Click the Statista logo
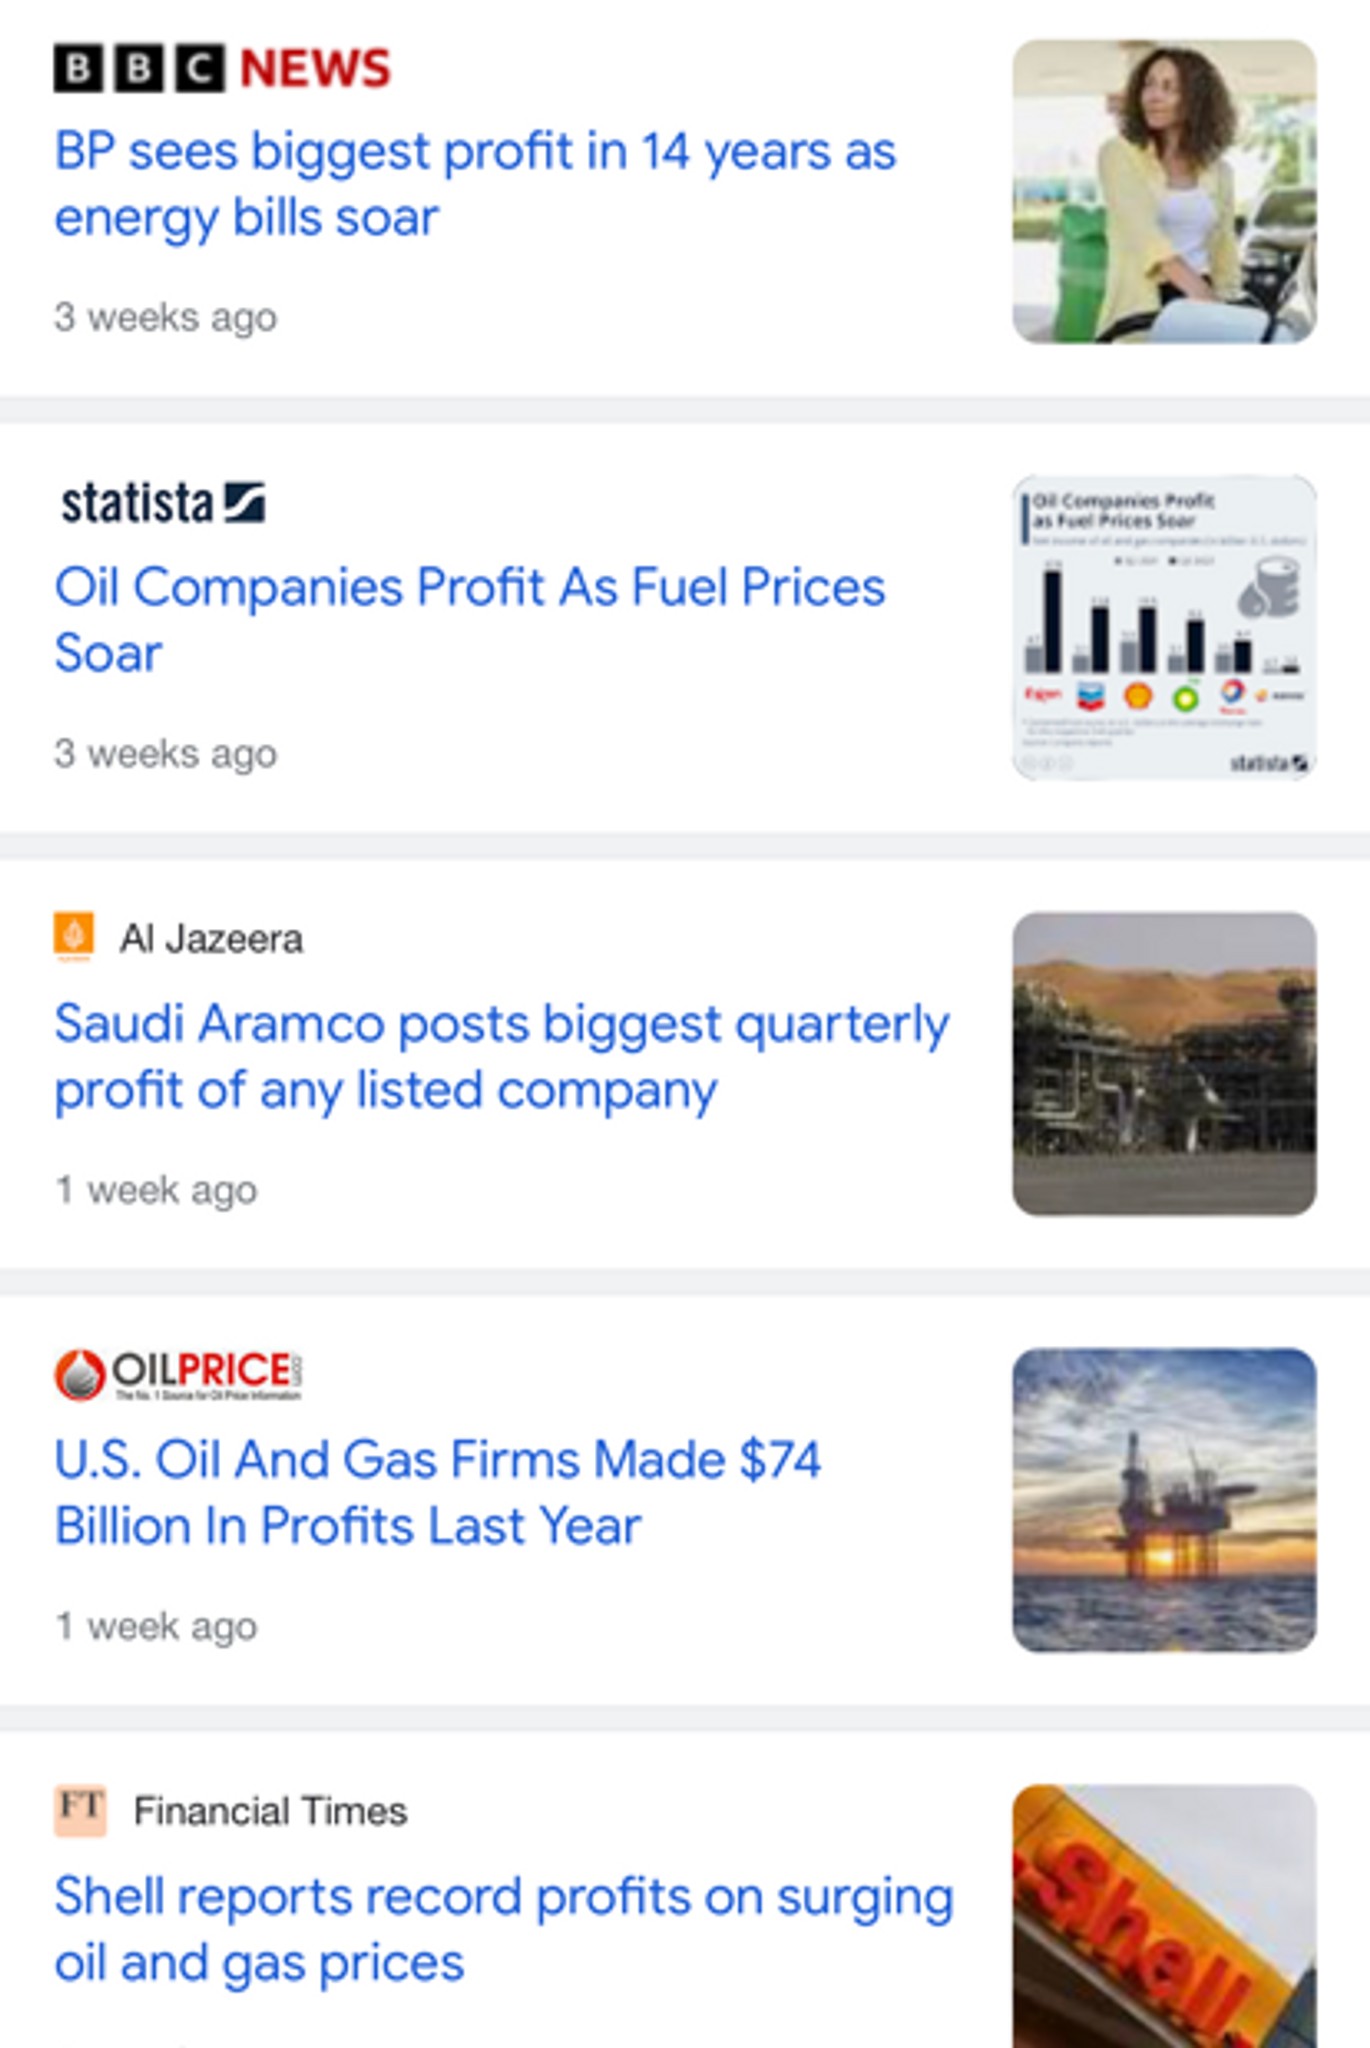This screenshot has width=1370, height=2048. tap(162, 503)
